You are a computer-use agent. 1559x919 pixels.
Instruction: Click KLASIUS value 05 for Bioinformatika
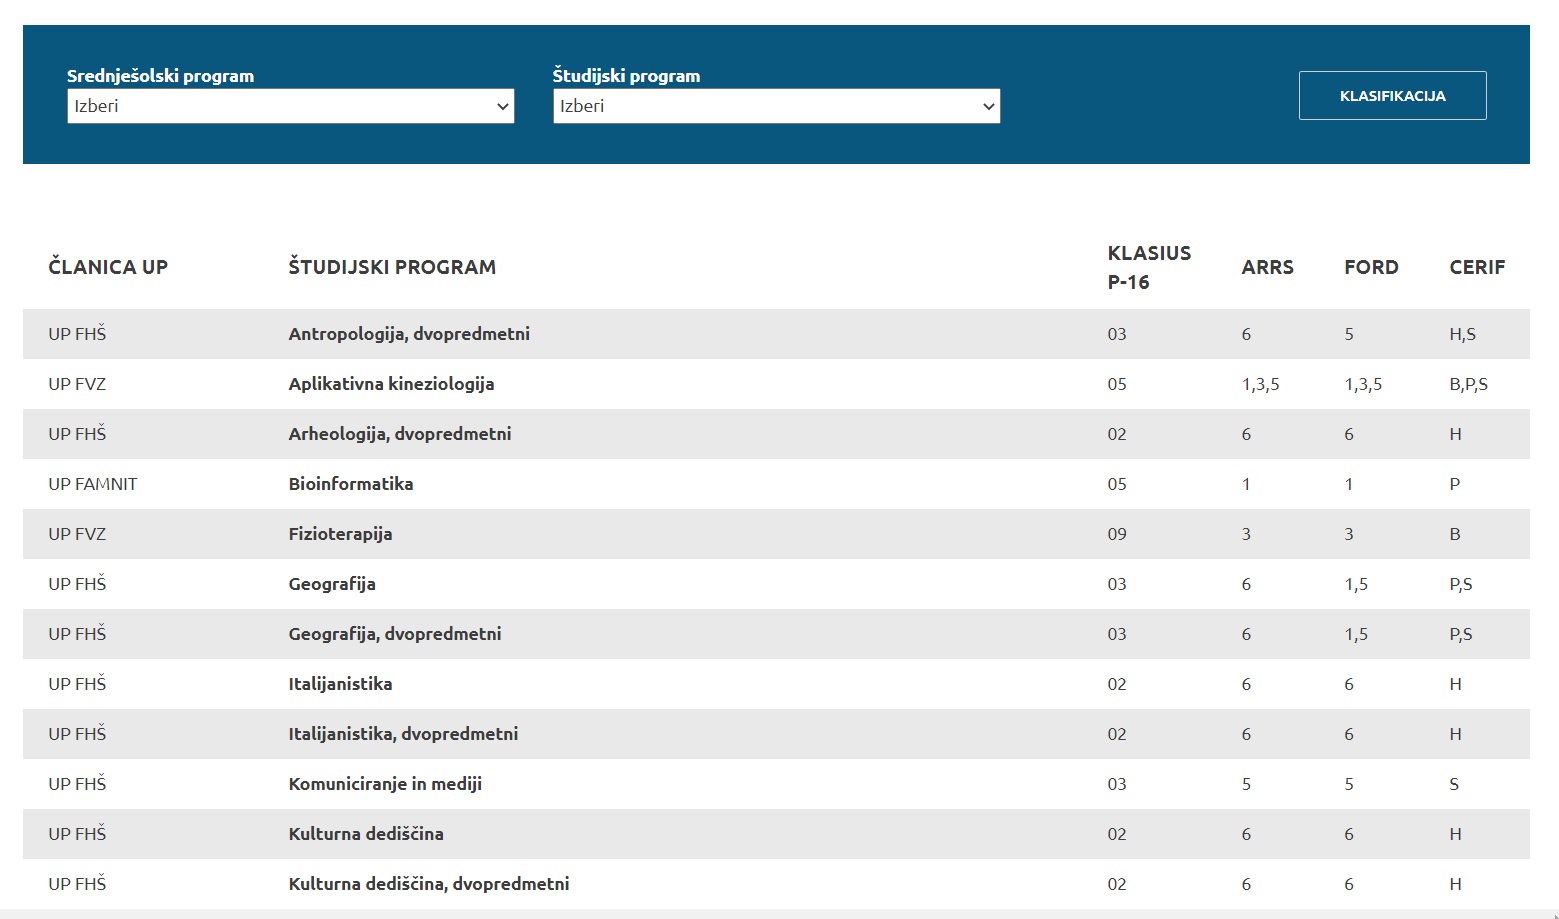tap(1117, 484)
